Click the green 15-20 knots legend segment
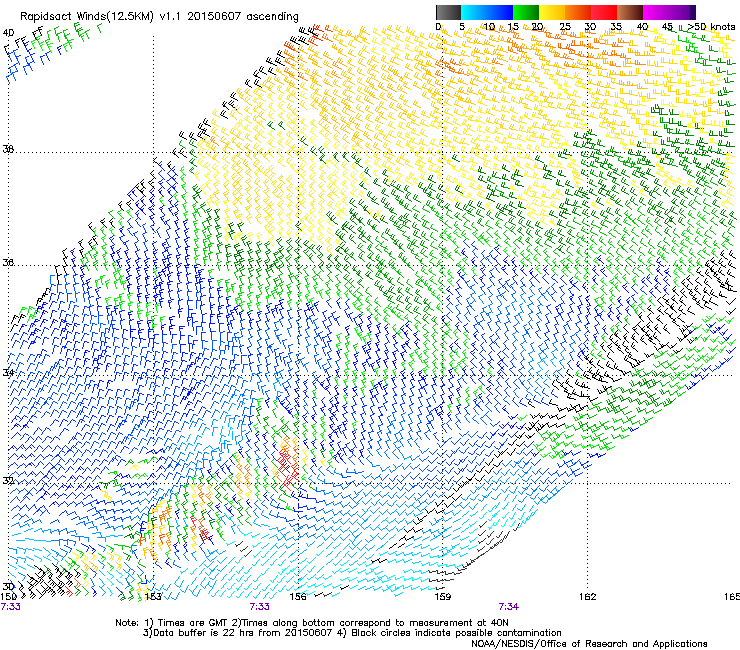This screenshot has height=650, width=740. pos(526,12)
